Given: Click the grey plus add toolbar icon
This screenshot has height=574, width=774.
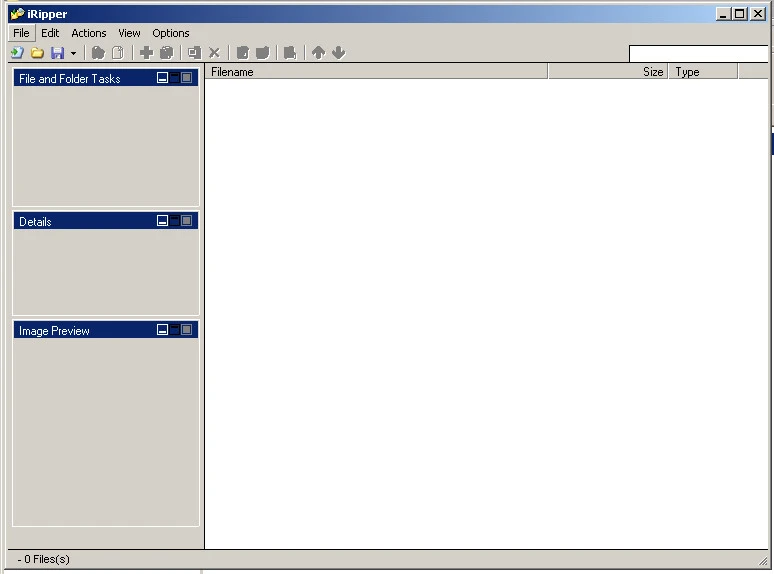Looking at the screenshot, I should (x=147, y=52).
